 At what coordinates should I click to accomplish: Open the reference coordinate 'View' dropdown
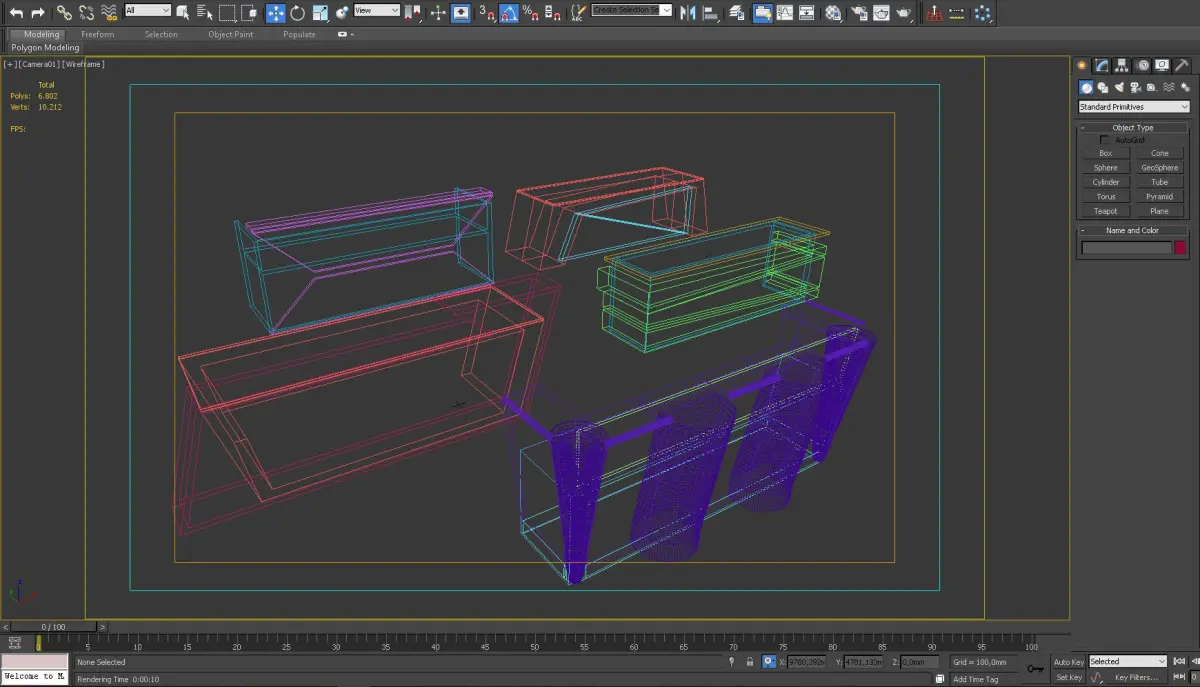[377, 10]
